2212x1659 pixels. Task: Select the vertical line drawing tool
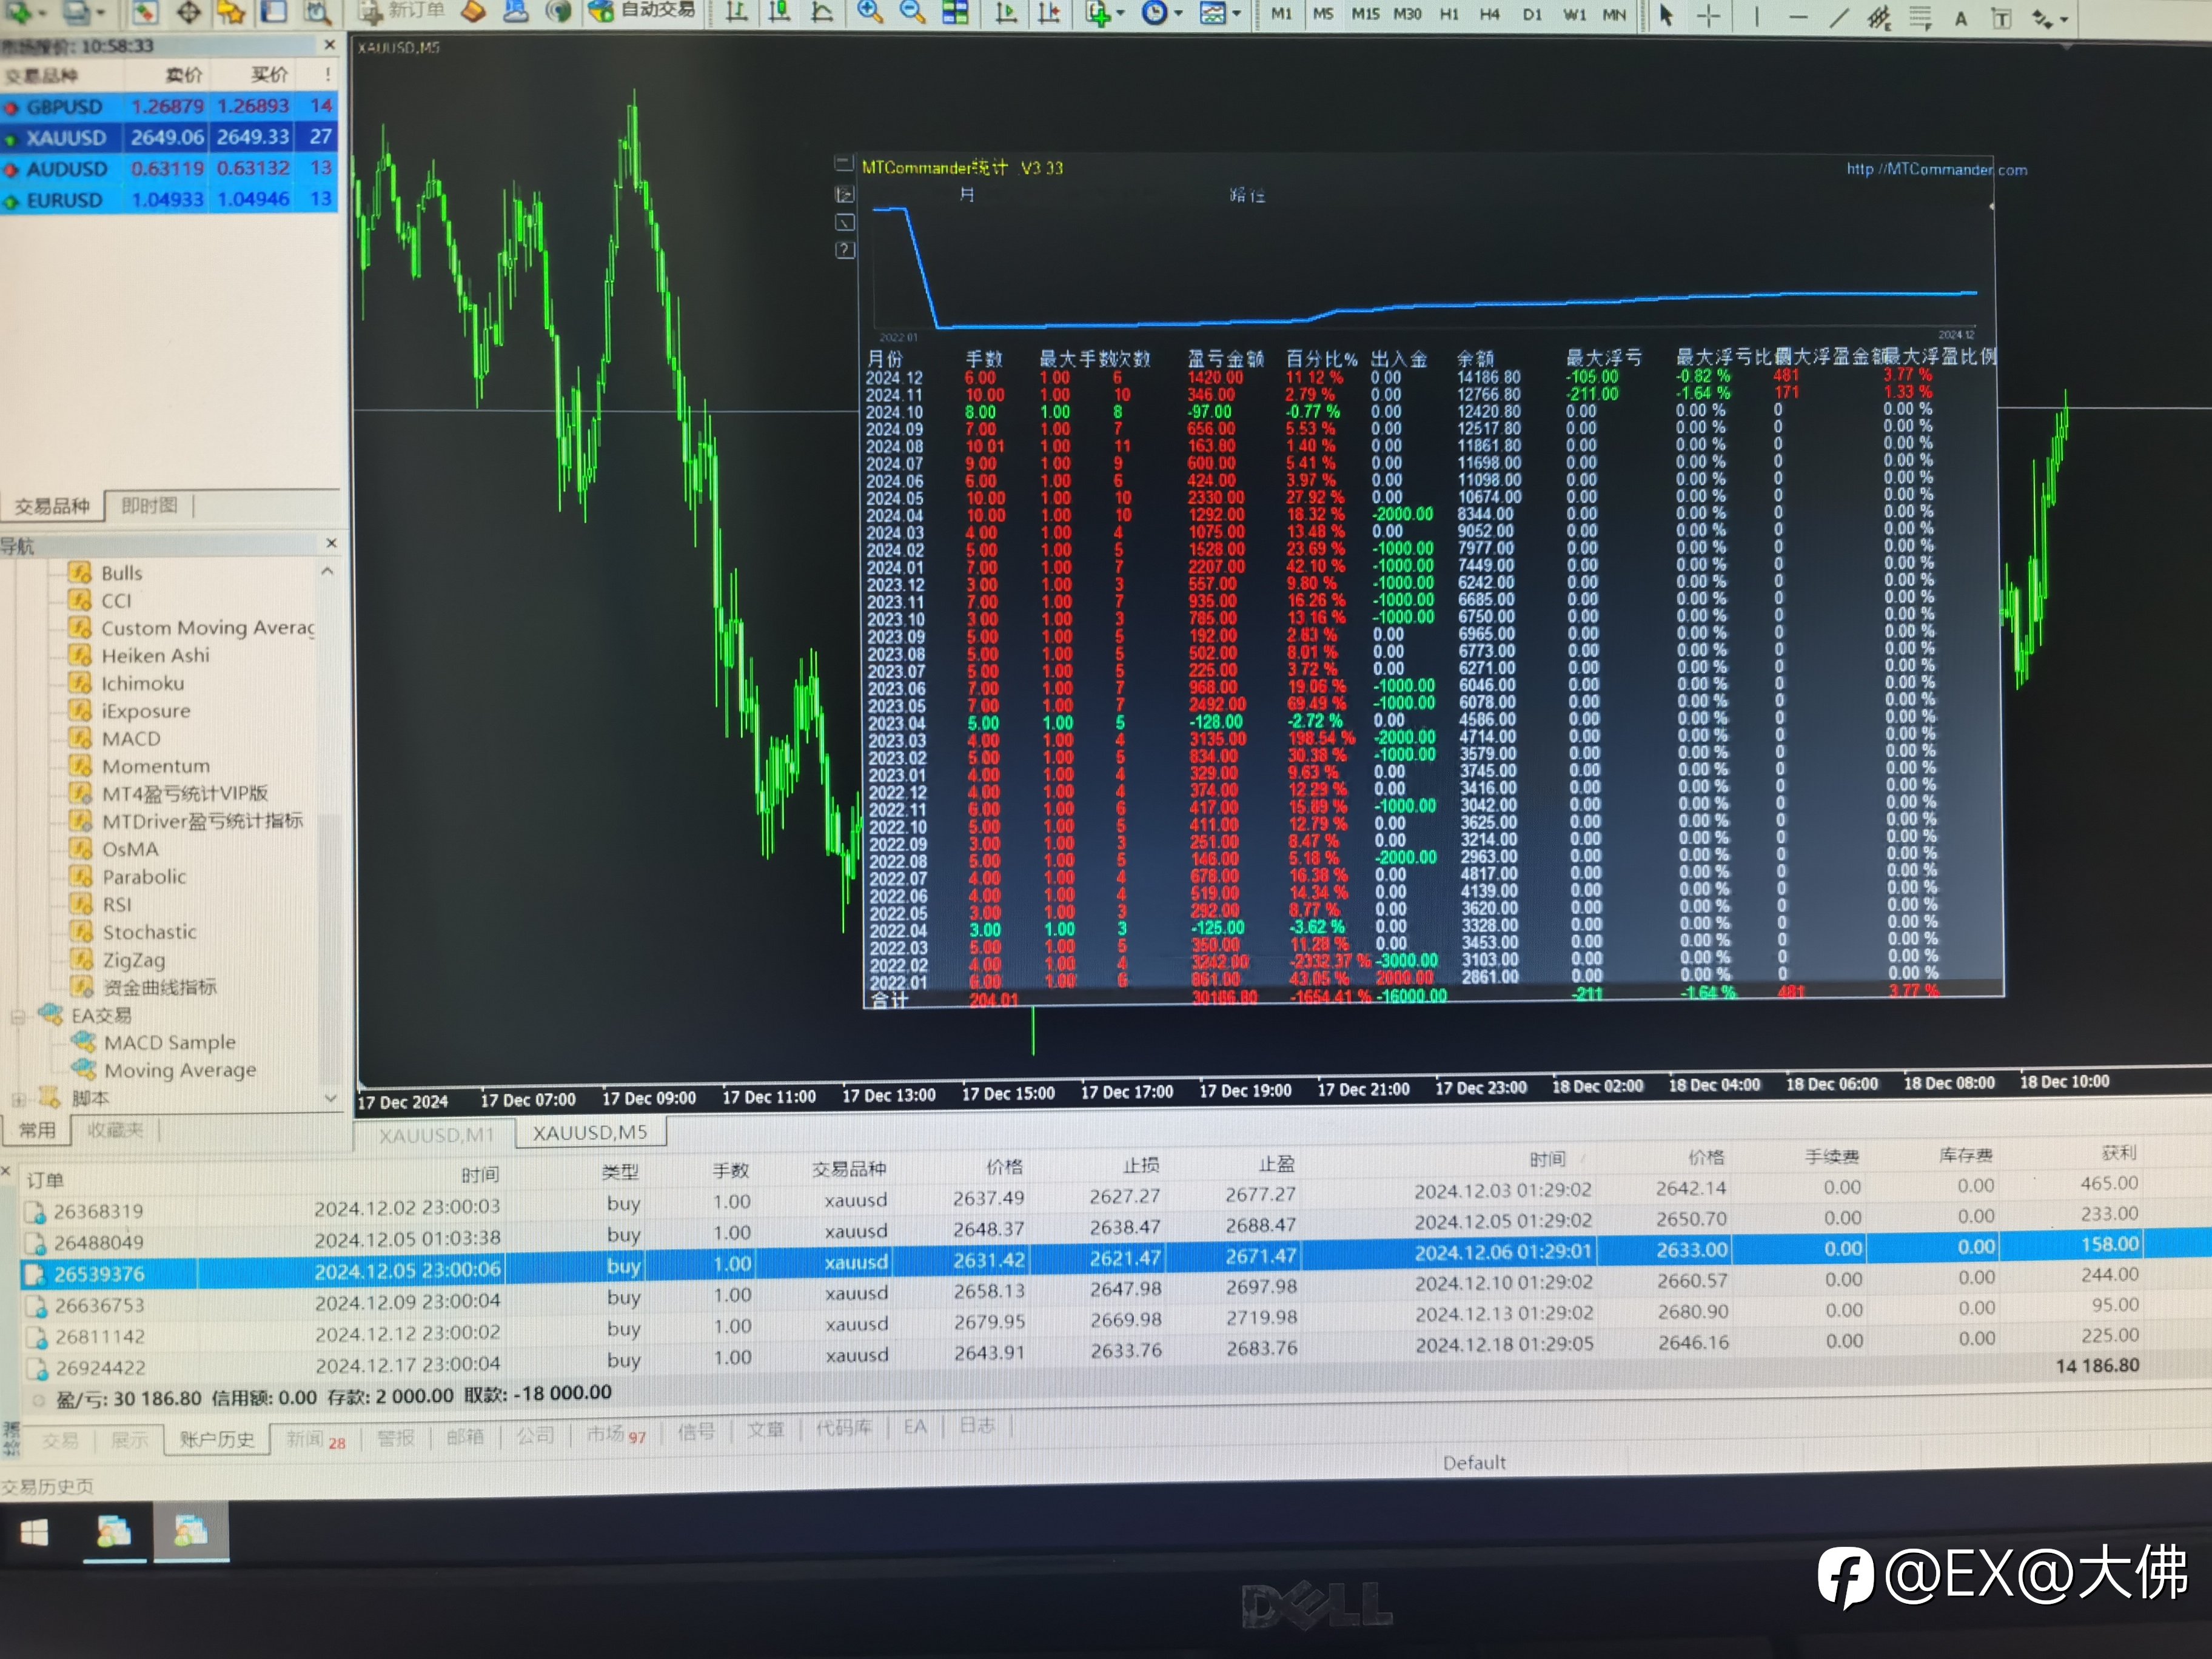pyautogui.click(x=1756, y=16)
